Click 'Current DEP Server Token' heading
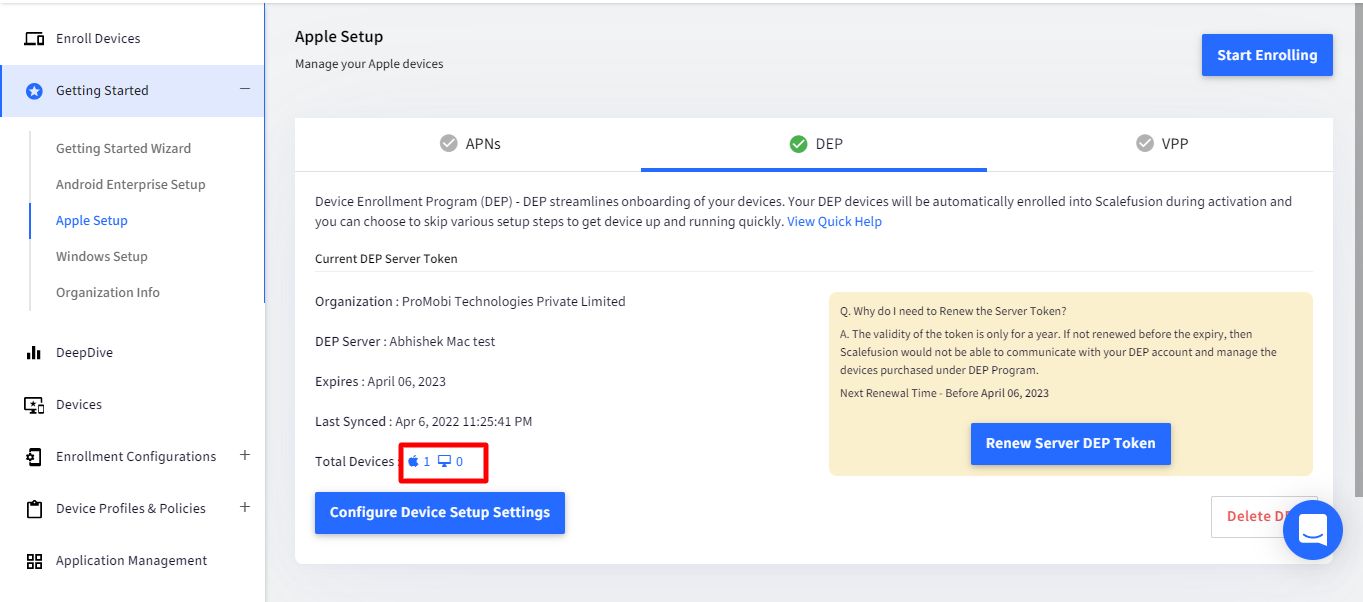Viewport: 1363px width, 602px height. [386, 258]
